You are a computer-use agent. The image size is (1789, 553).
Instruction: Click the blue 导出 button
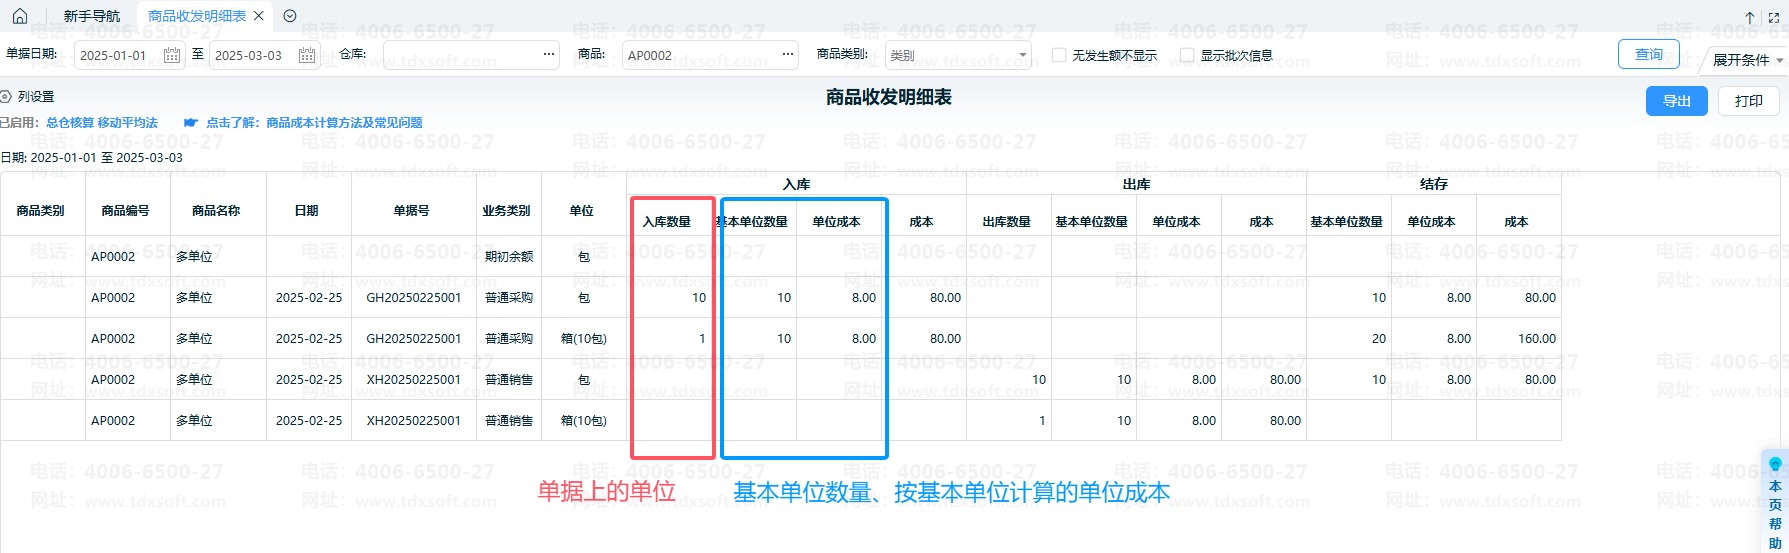click(x=1676, y=101)
